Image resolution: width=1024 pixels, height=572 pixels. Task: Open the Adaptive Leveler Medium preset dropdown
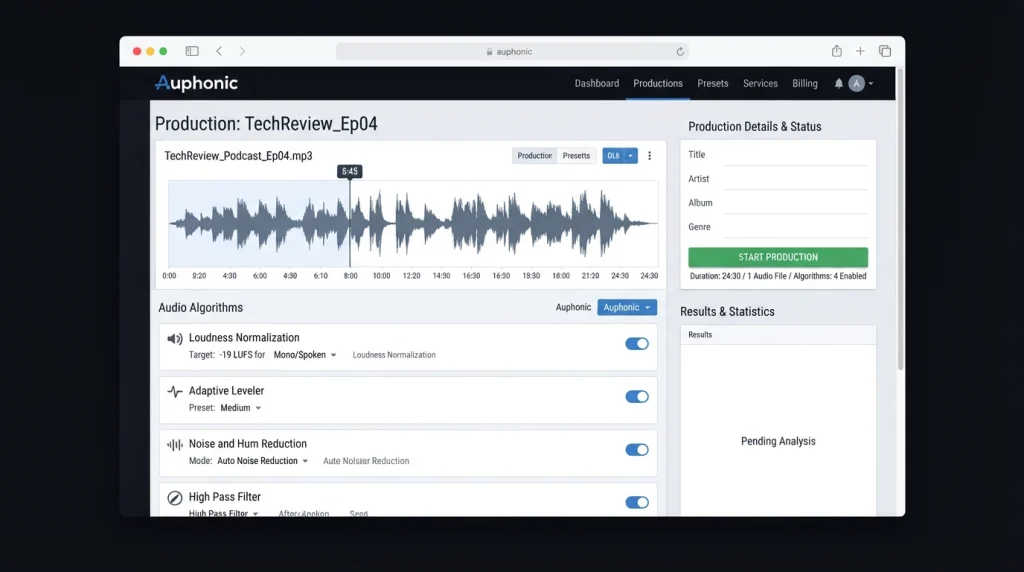[240, 407]
